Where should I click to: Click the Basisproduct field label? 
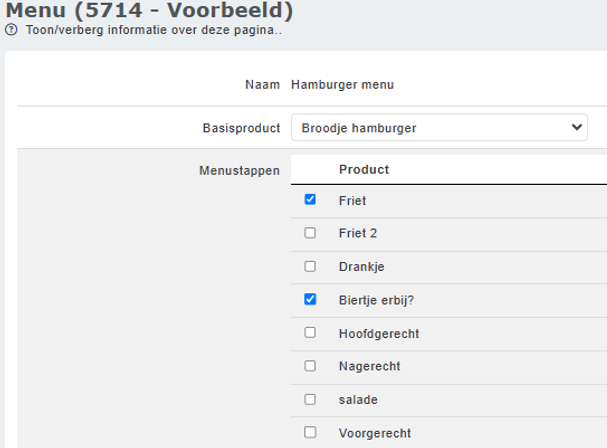(241, 129)
